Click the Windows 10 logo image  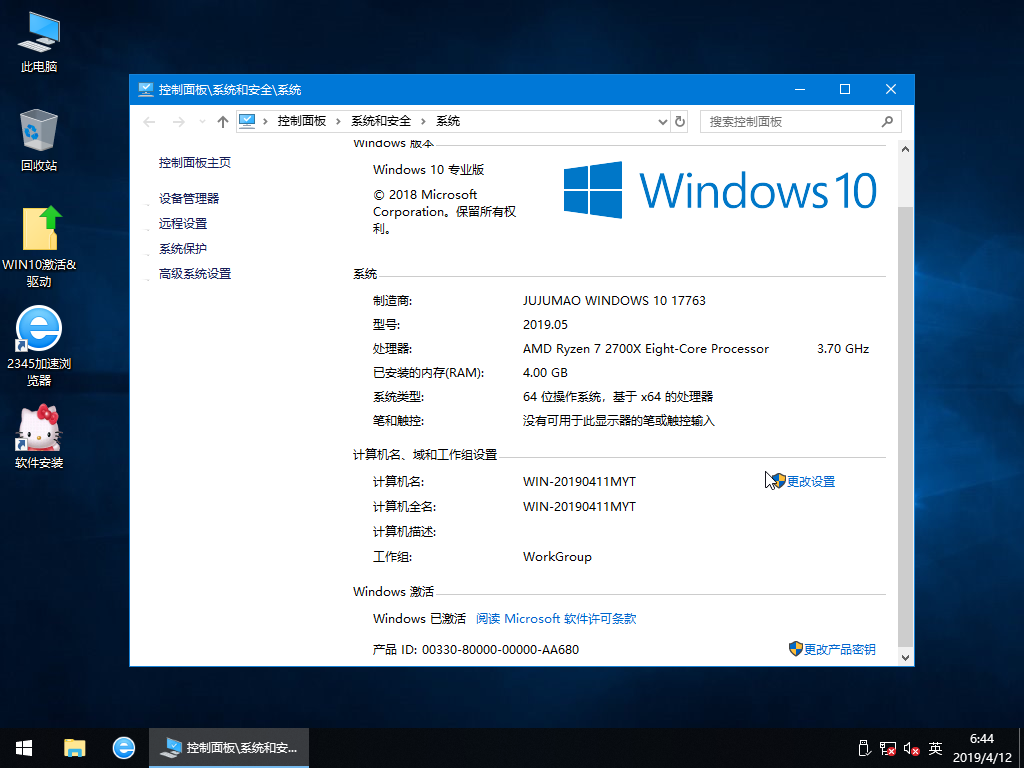coord(720,190)
